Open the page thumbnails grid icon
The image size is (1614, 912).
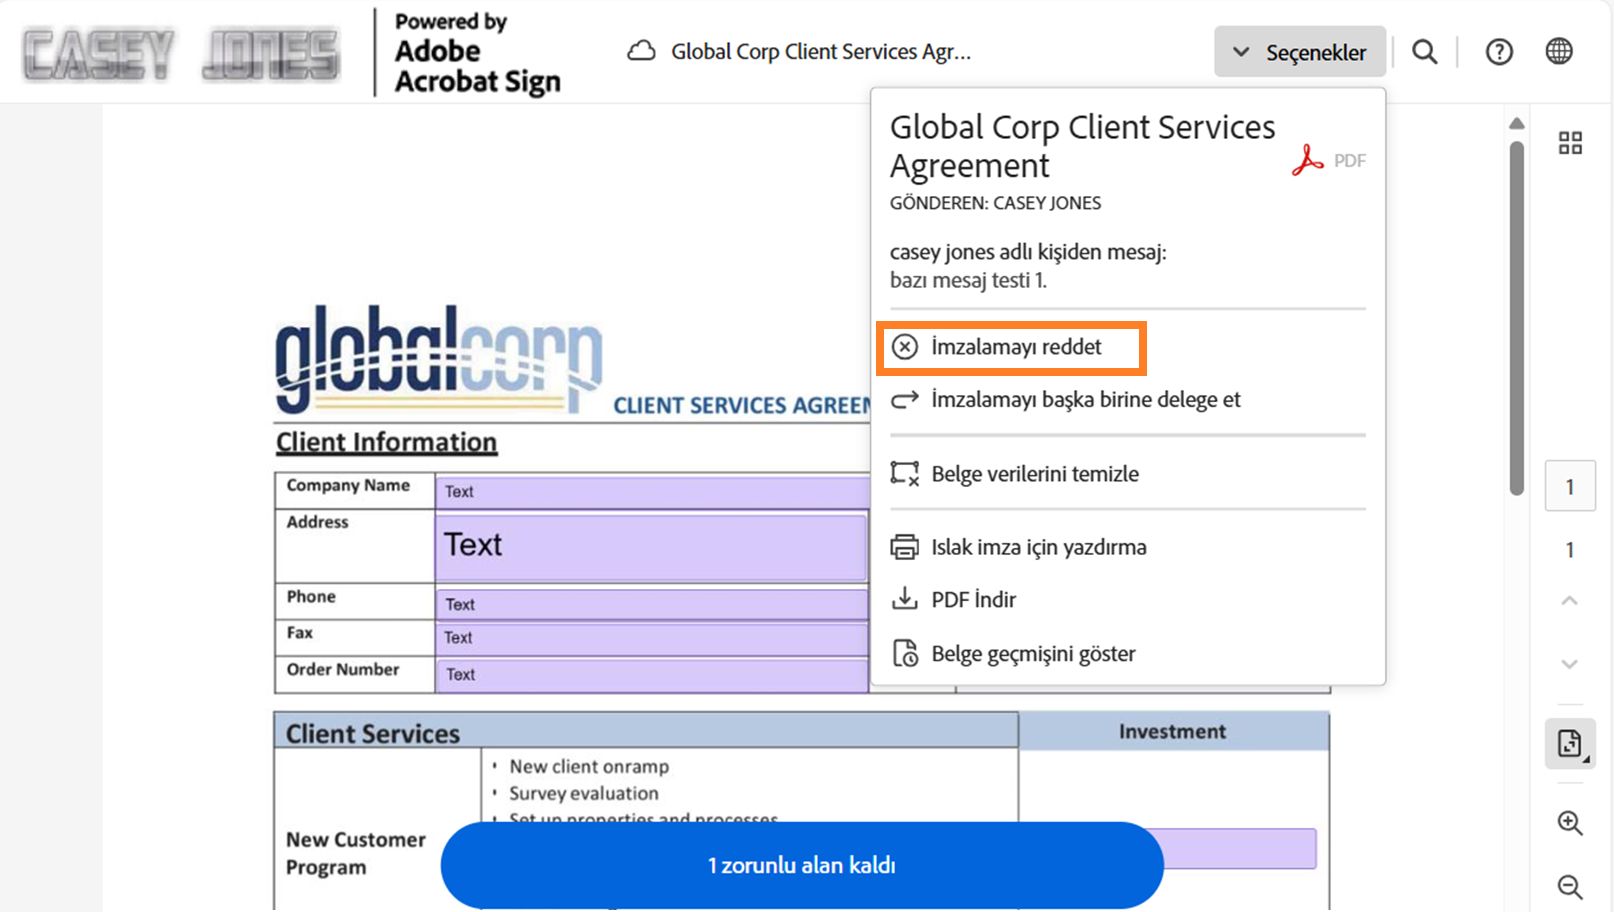pos(1570,143)
